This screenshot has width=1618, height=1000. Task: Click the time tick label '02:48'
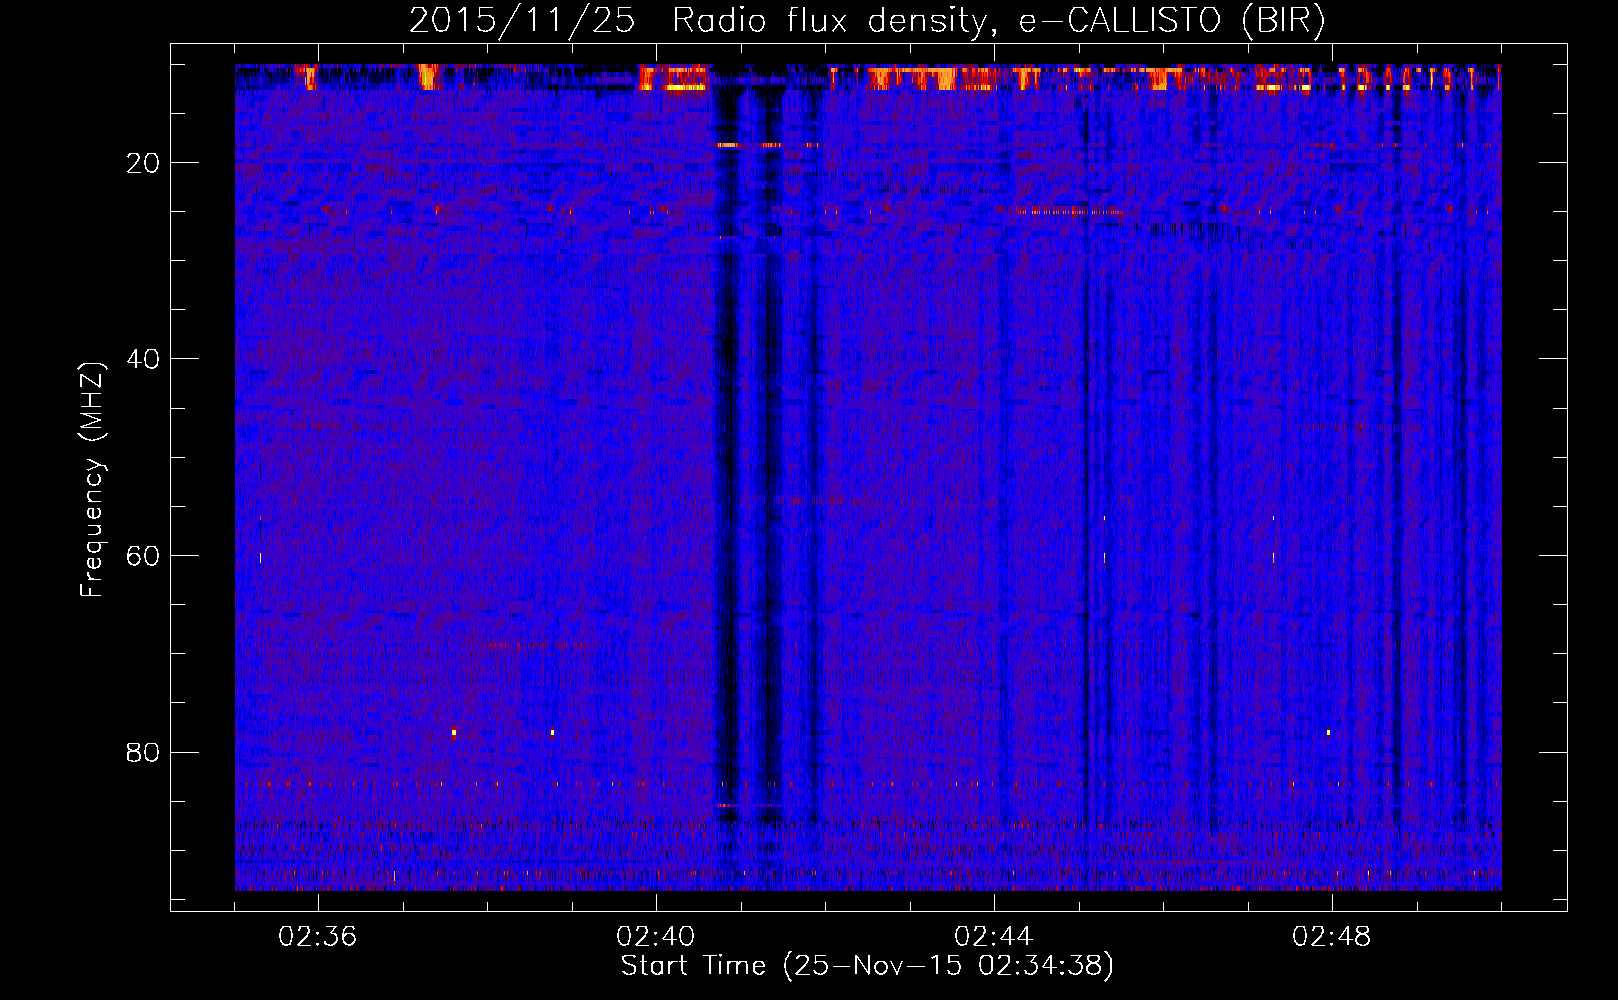point(1332,937)
